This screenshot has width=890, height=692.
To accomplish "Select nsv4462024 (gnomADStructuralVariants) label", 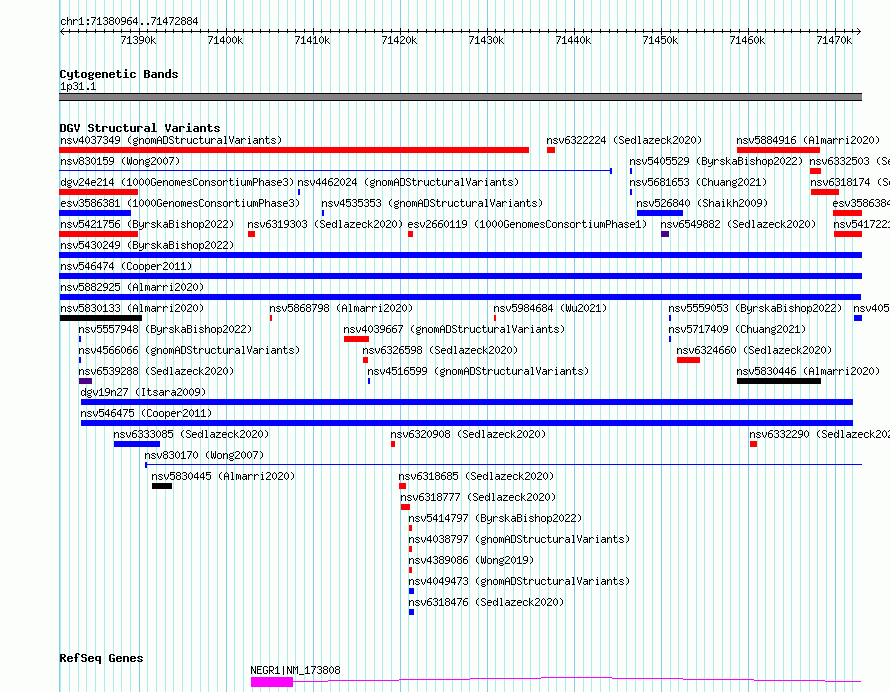I will point(408,182).
